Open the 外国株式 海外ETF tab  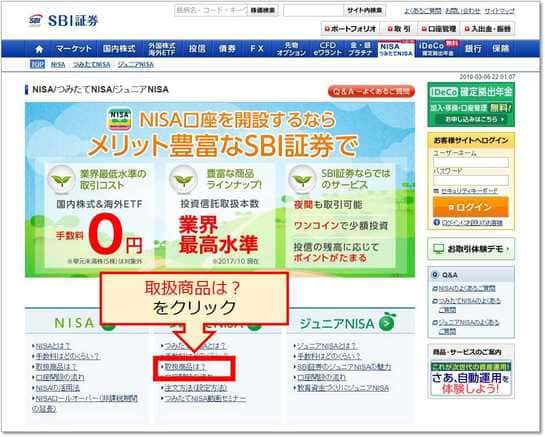click(162, 49)
